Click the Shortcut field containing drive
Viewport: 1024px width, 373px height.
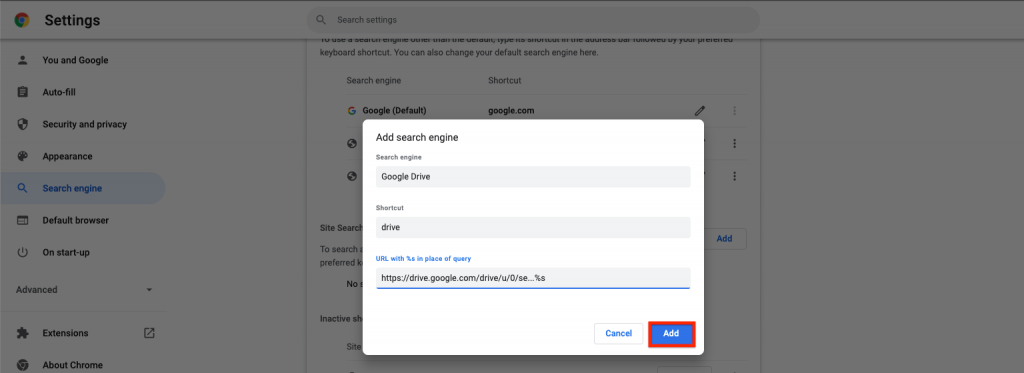[x=533, y=227]
